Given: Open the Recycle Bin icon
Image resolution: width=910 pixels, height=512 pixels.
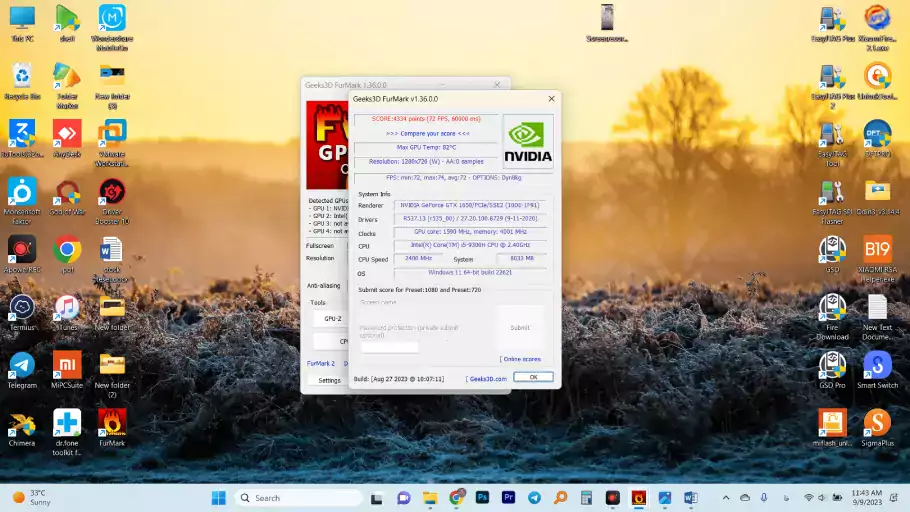Looking at the screenshot, I should point(21,80).
